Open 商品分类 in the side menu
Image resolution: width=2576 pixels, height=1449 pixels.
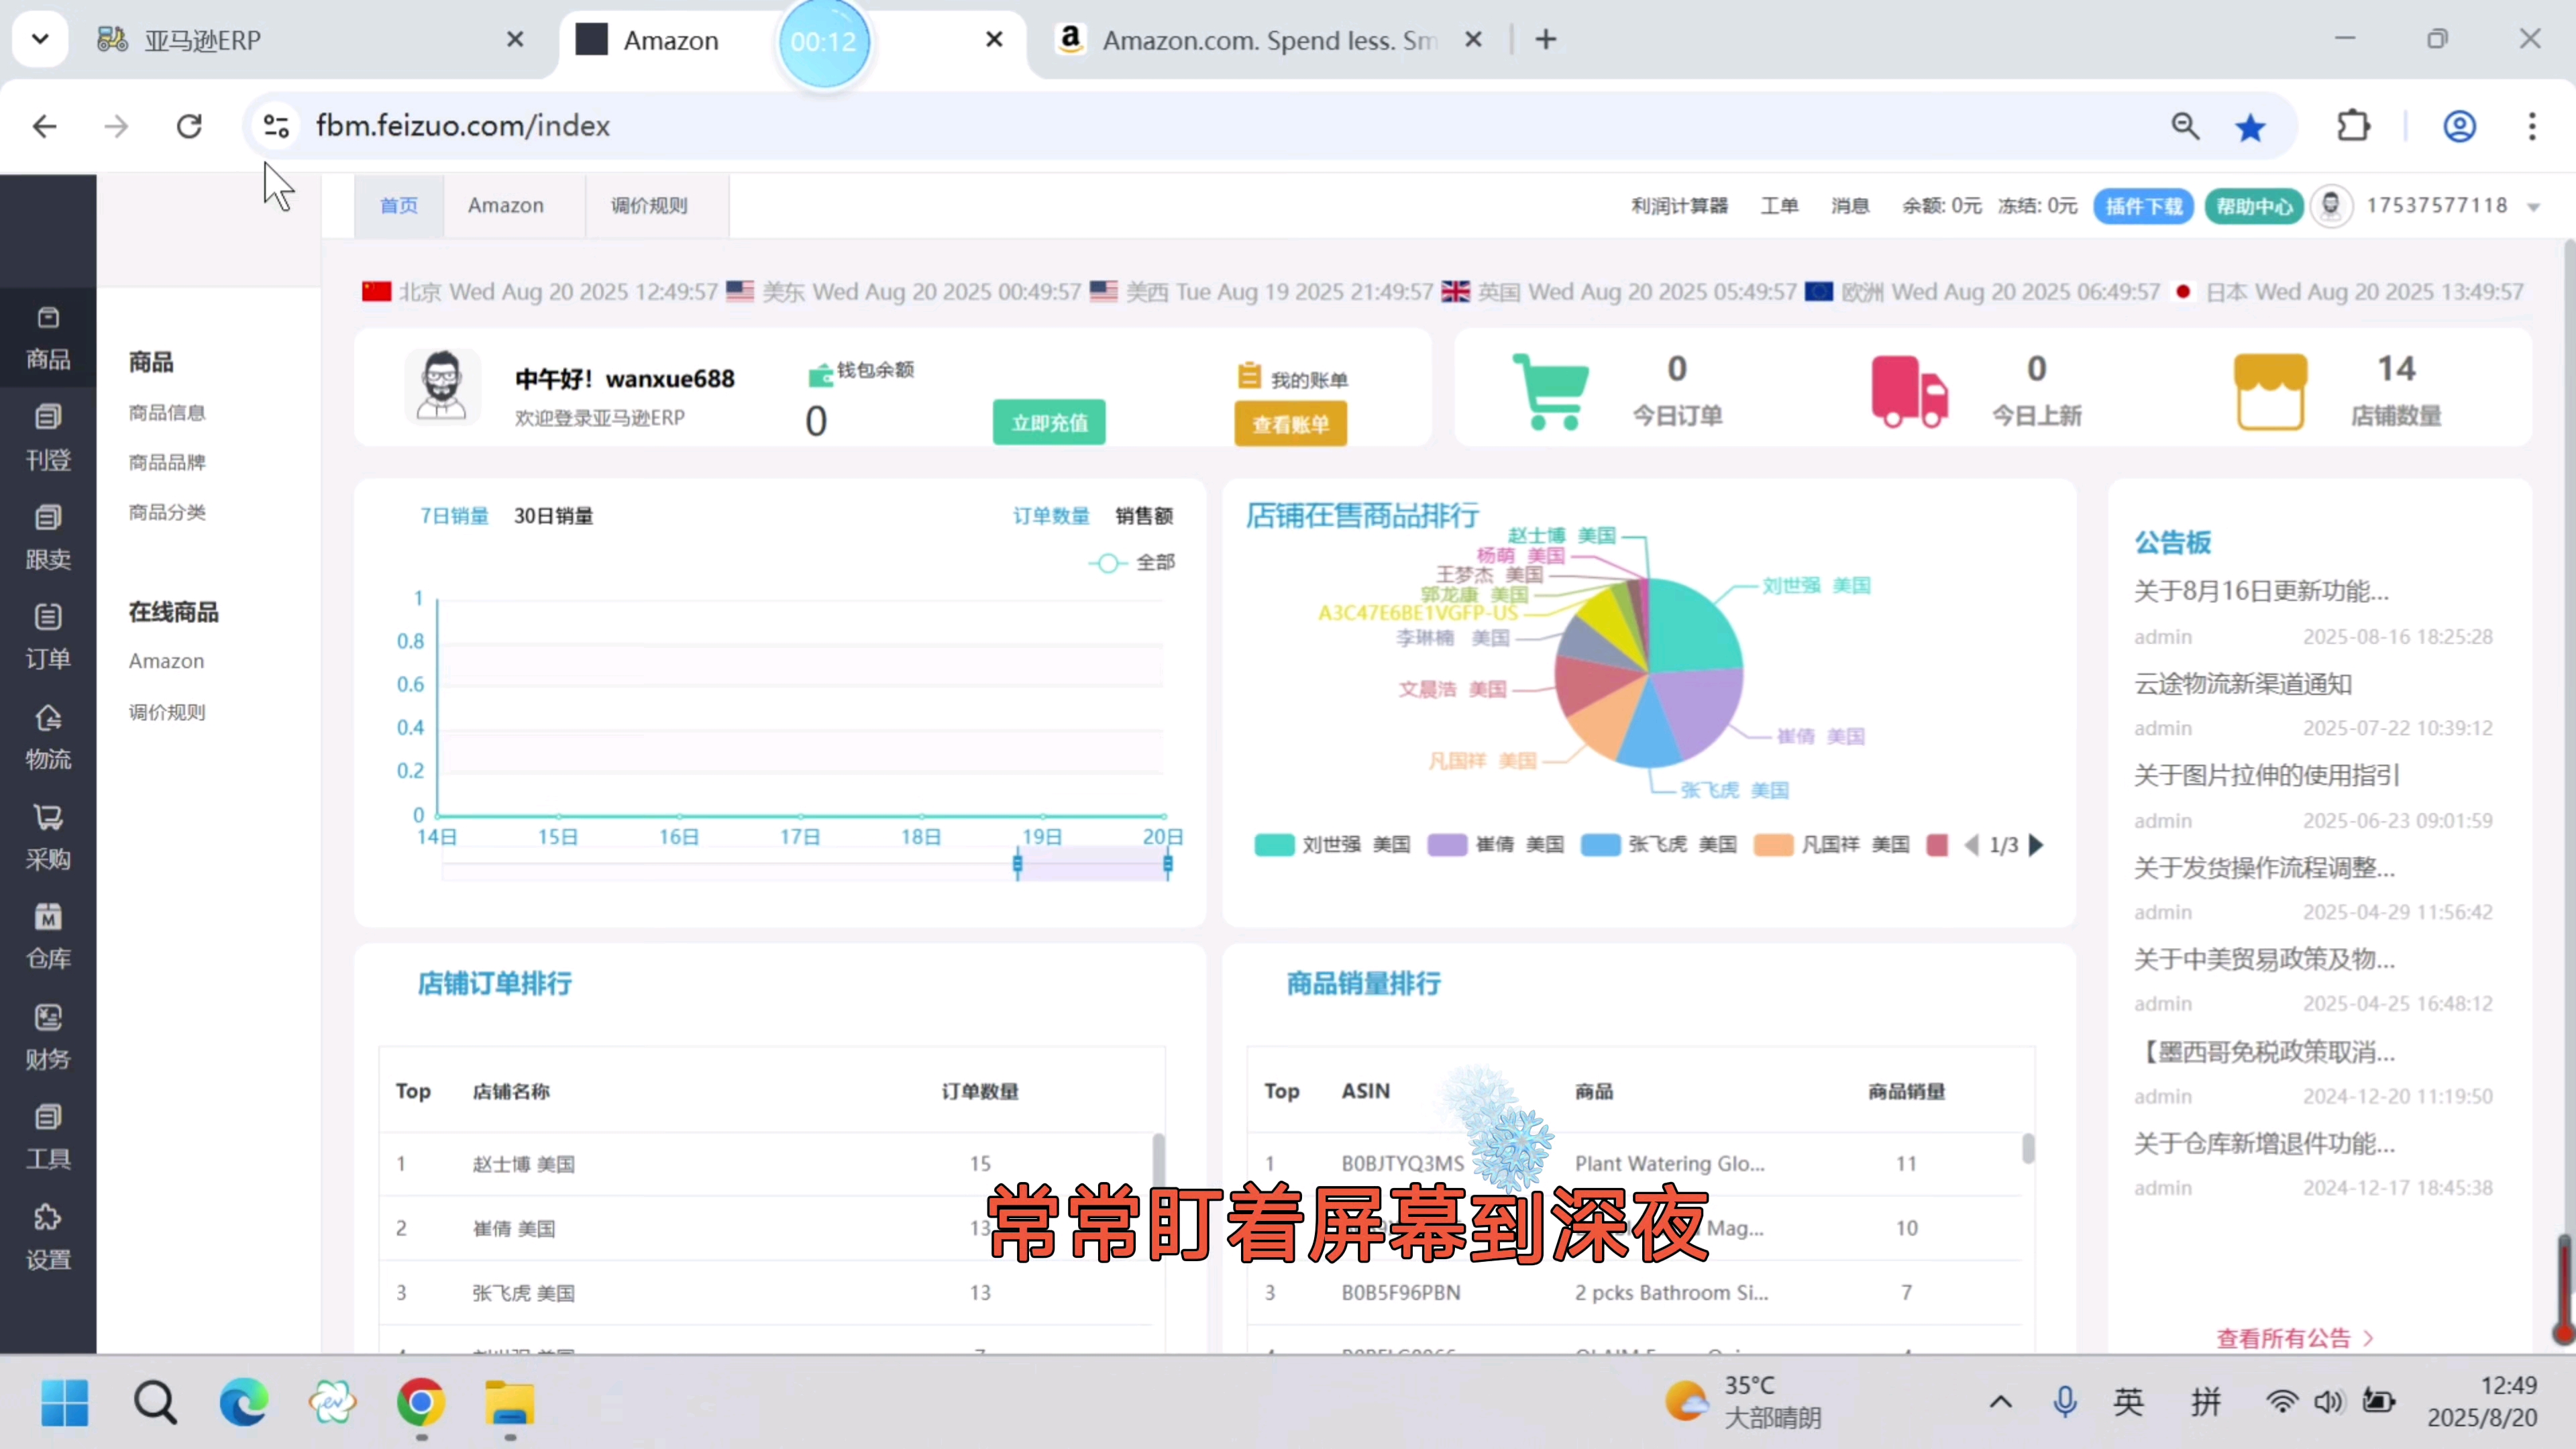coord(167,513)
